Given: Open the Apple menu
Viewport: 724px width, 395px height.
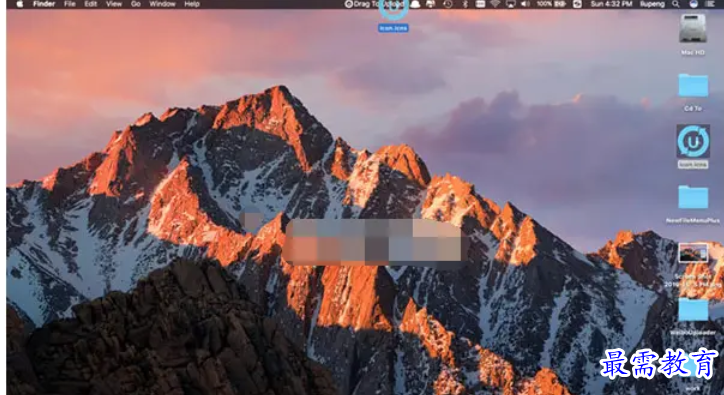Looking at the screenshot, I should [19, 4].
